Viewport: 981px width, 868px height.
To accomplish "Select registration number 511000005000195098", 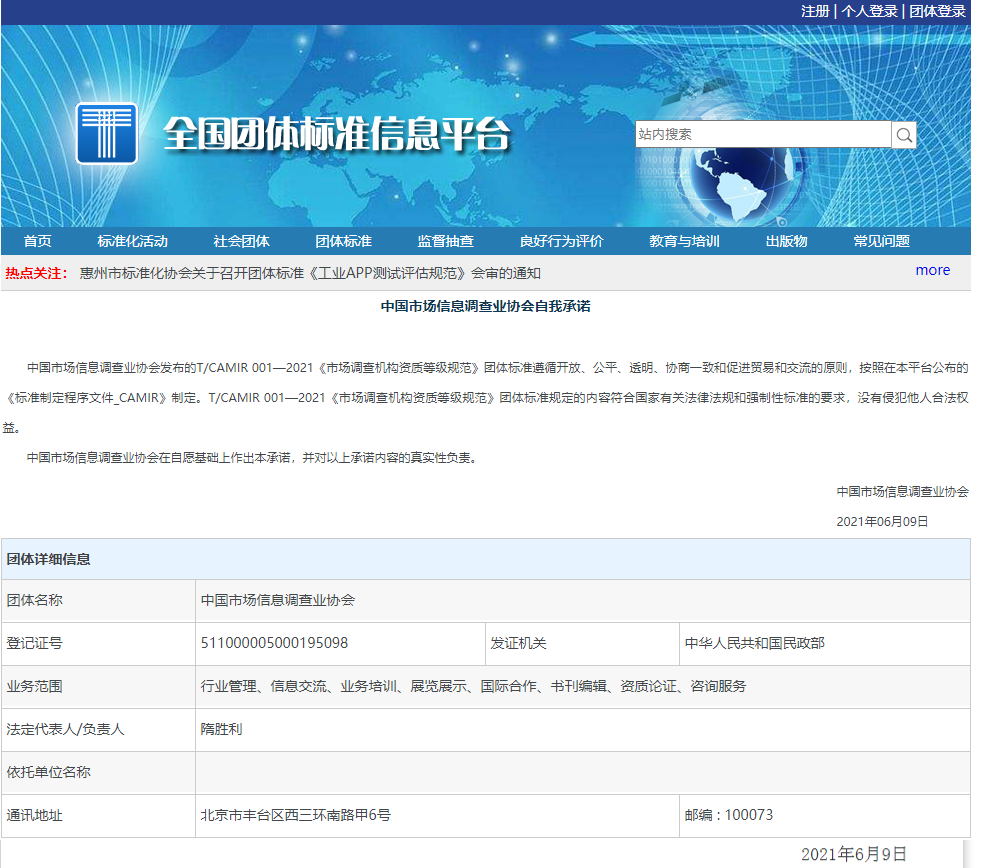I will [274, 643].
